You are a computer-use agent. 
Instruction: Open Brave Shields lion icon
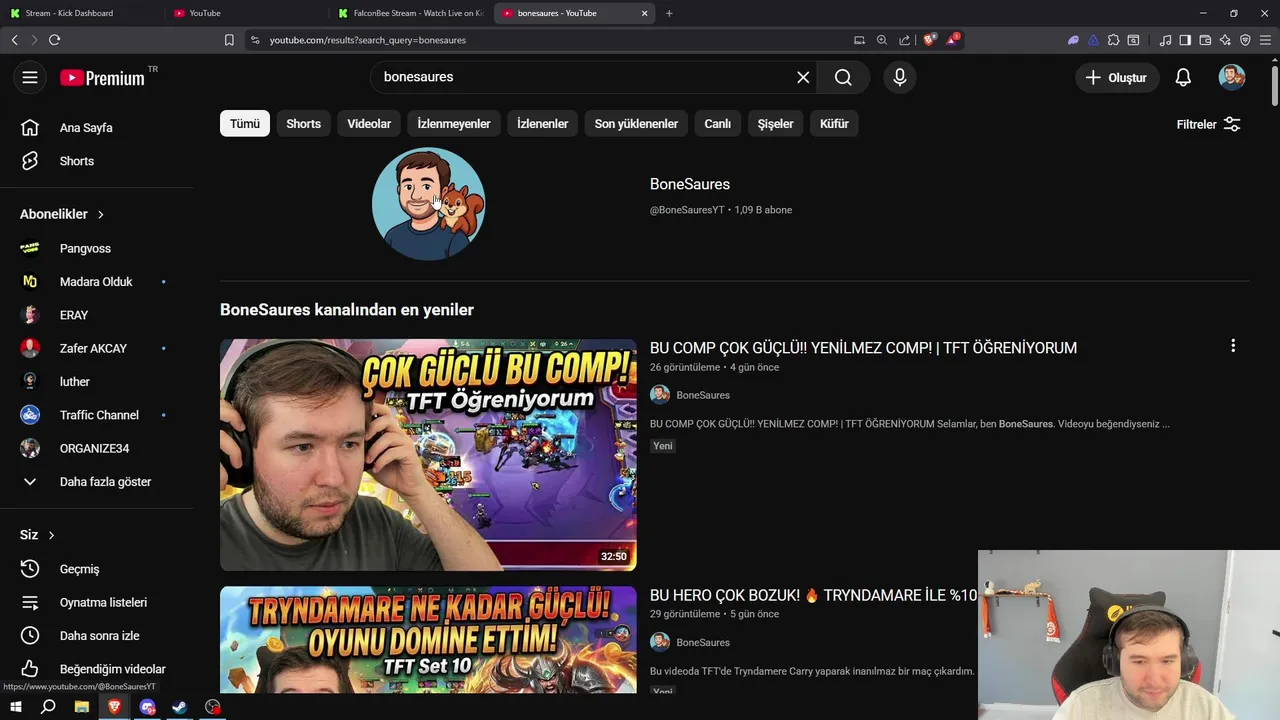point(929,40)
